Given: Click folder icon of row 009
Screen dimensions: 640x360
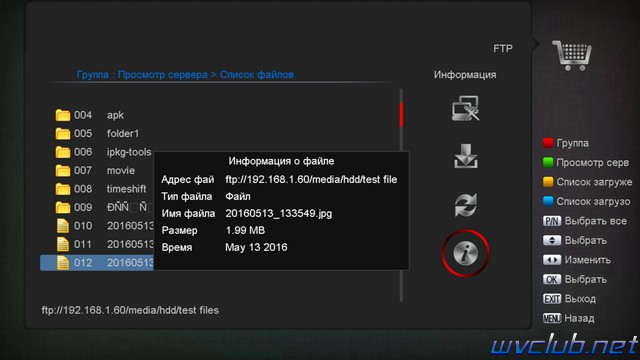Looking at the screenshot, I should (63, 207).
